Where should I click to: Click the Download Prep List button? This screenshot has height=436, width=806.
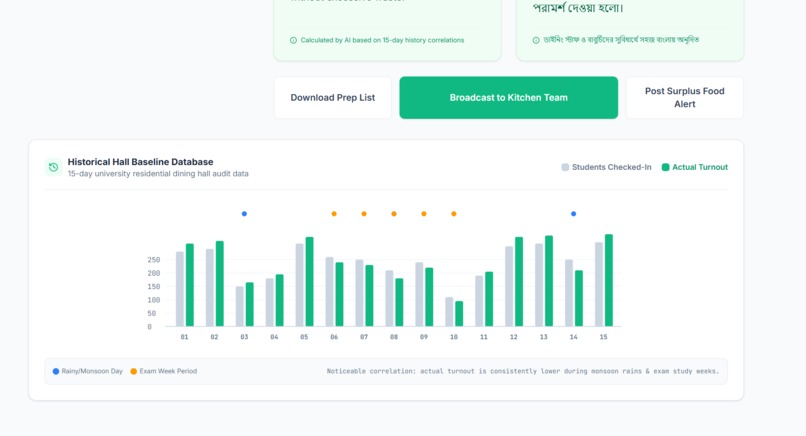[333, 98]
